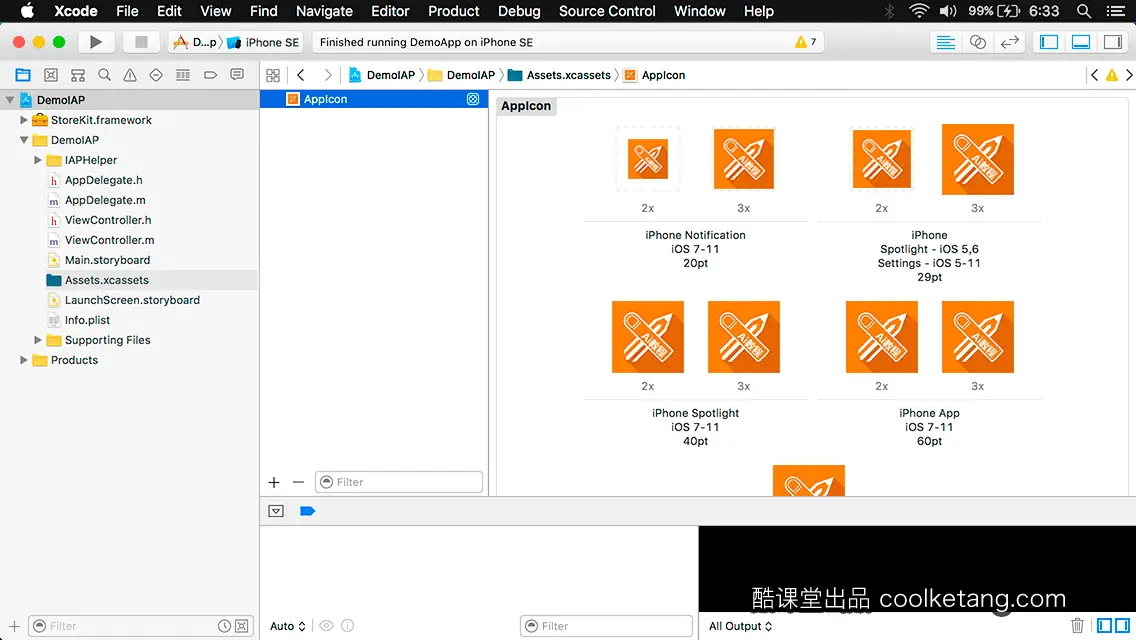This screenshot has height=640, width=1136.
Task: Open the All Output dropdown
Action: click(x=740, y=626)
